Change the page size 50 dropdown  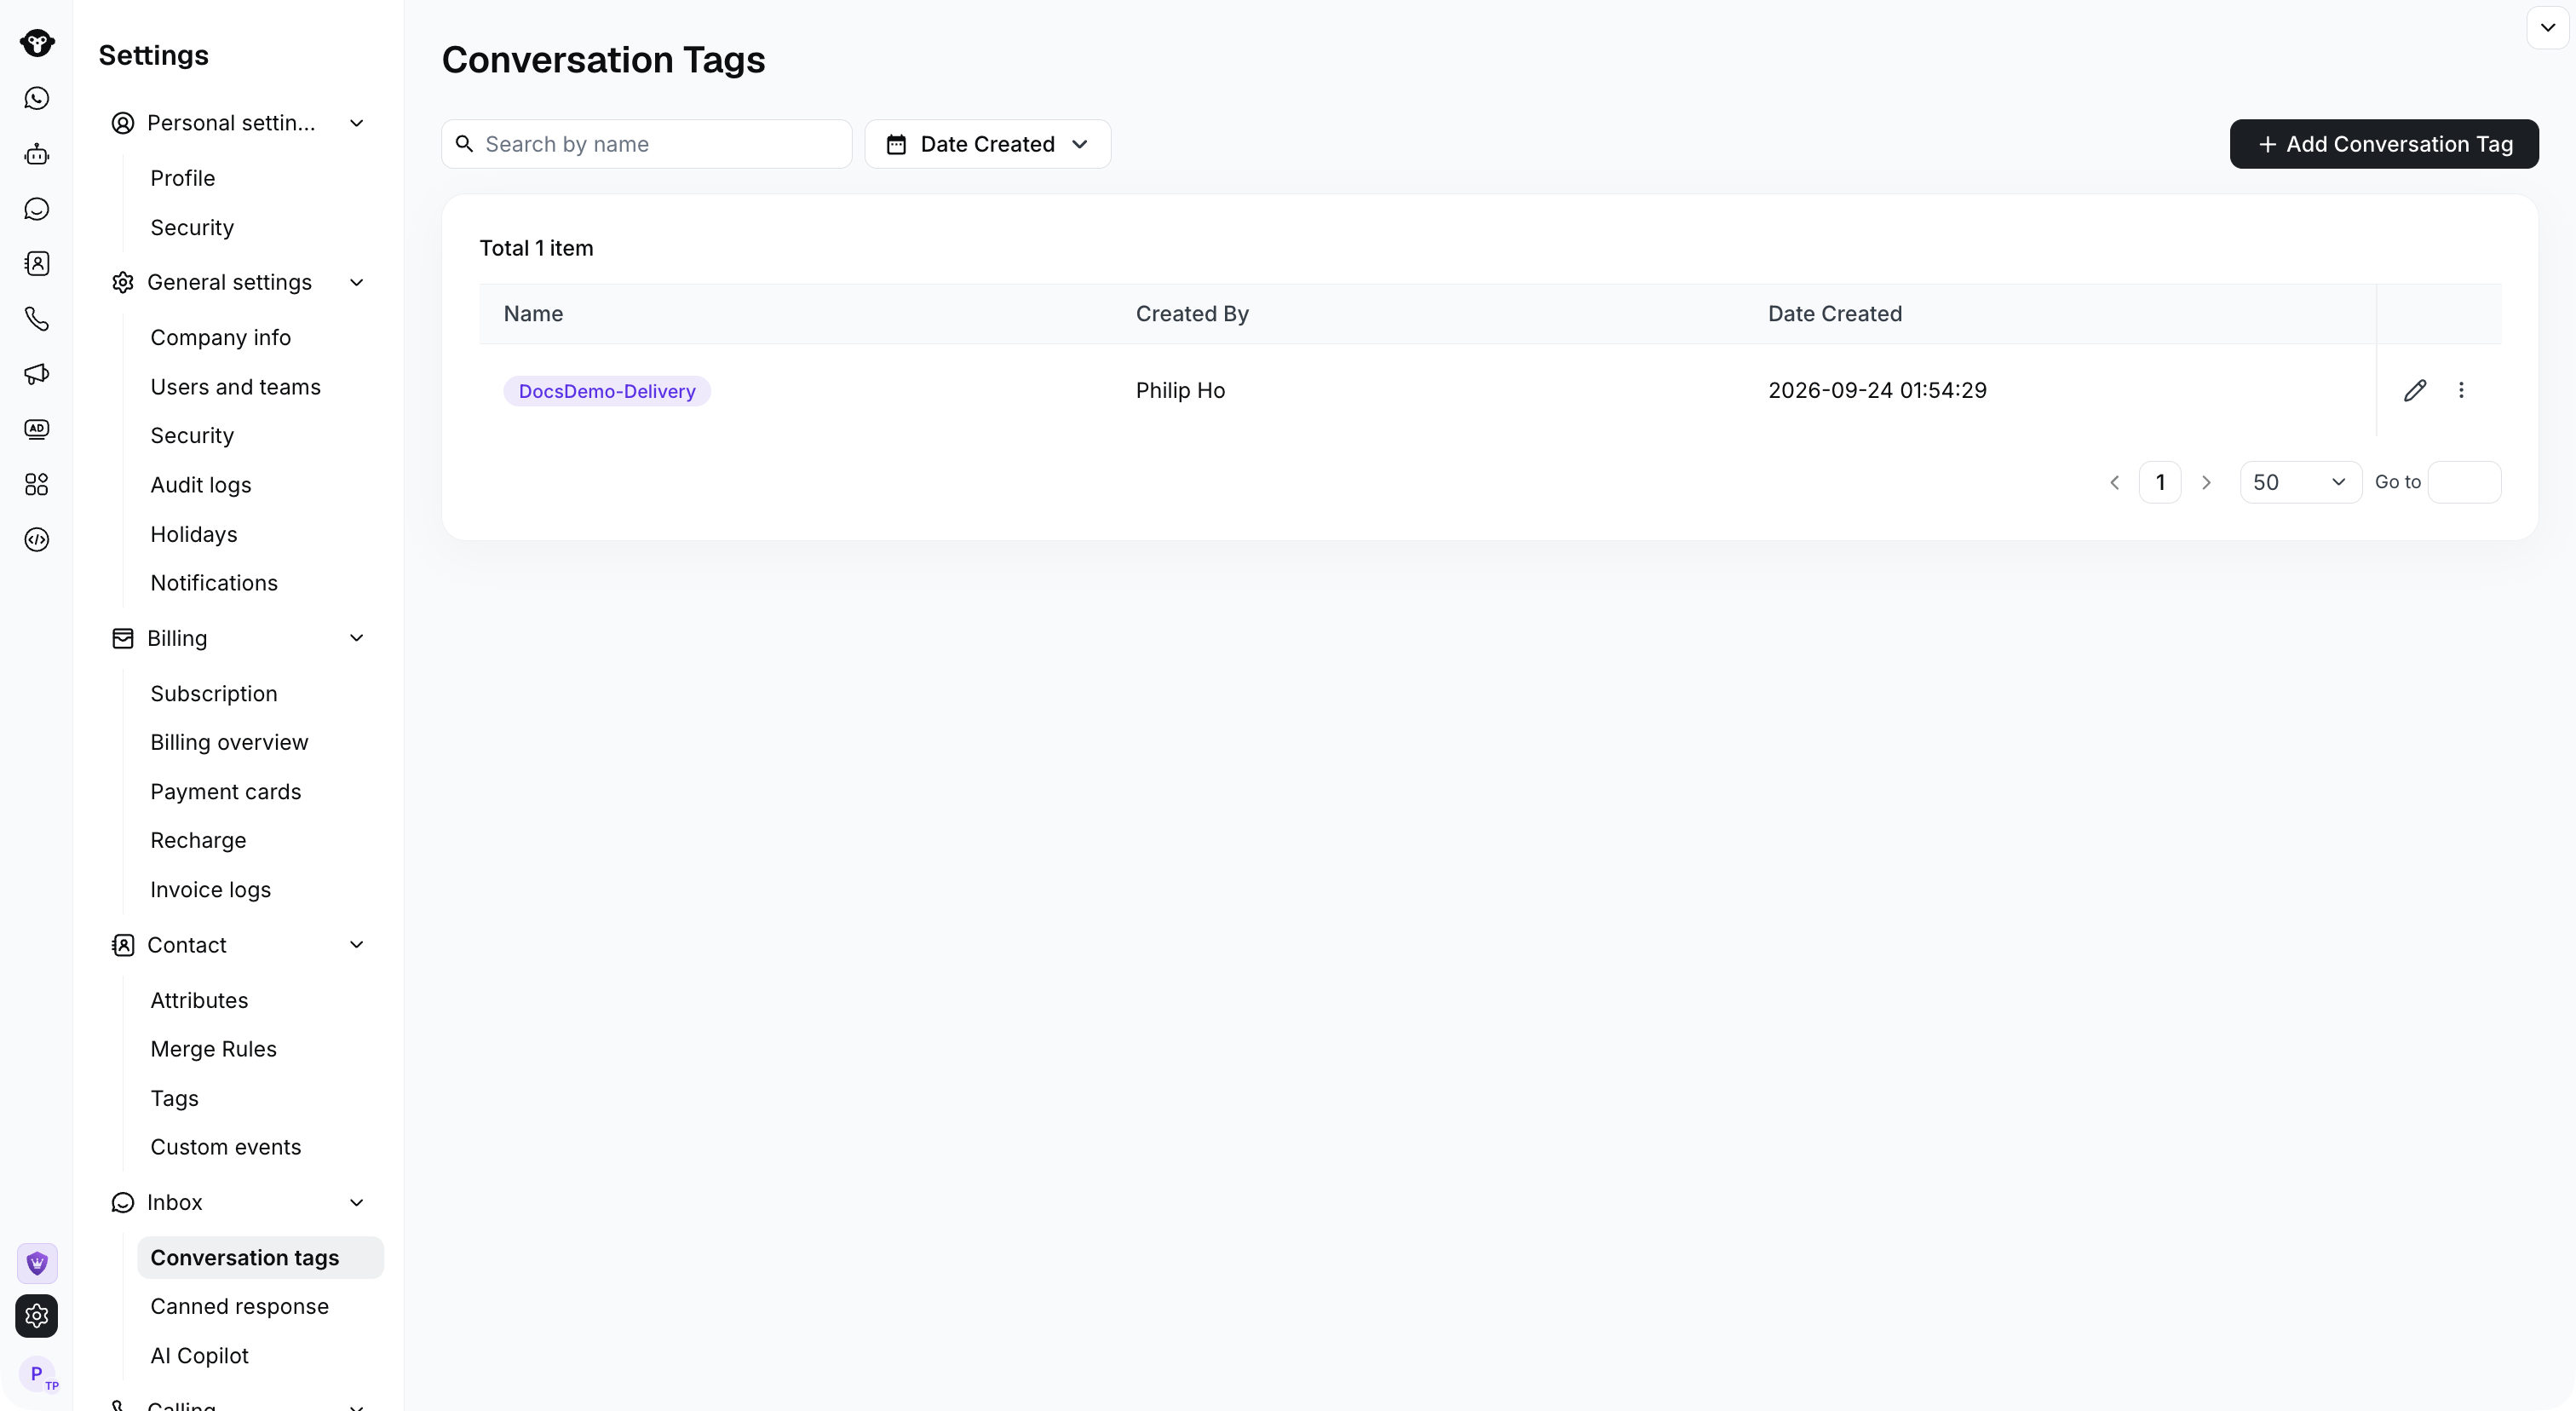(x=2300, y=482)
